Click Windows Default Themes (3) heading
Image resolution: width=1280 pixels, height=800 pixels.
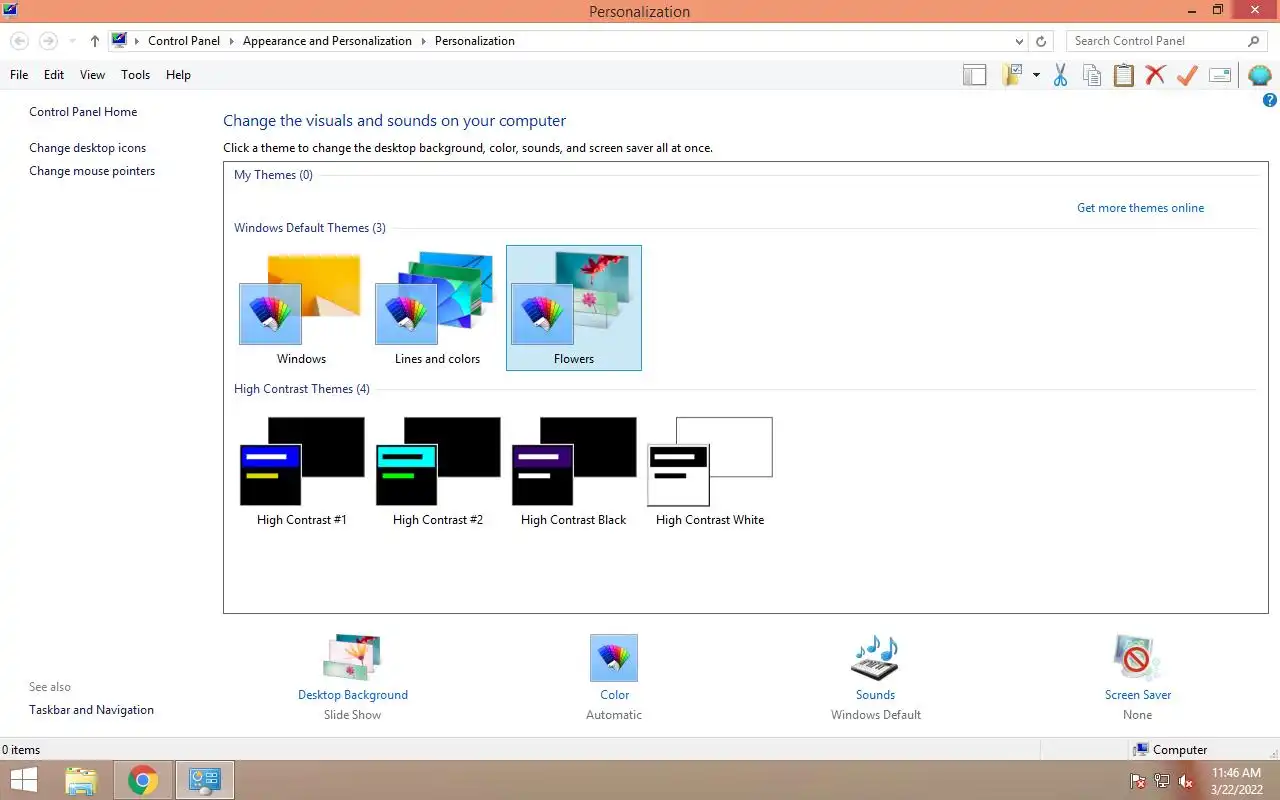pyautogui.click(x=310, y=228)
